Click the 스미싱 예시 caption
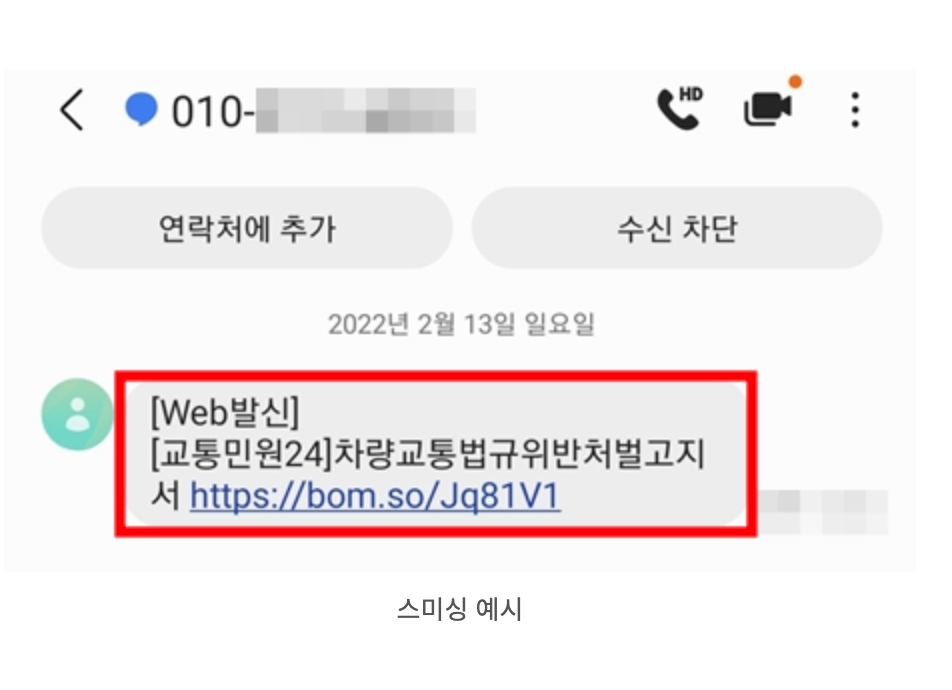Image resolution: width=952 pixels, height=690 pixels. tap(460, 609)
